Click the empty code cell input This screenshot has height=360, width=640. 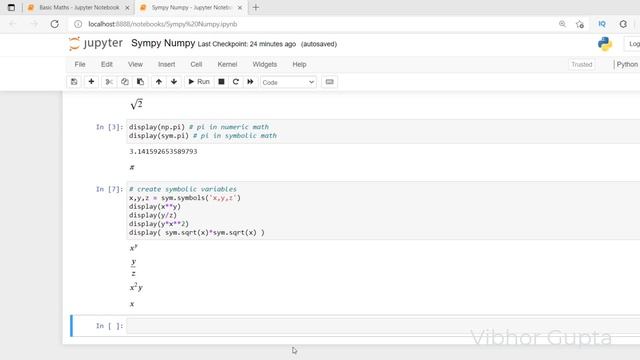tap(383, 326)
